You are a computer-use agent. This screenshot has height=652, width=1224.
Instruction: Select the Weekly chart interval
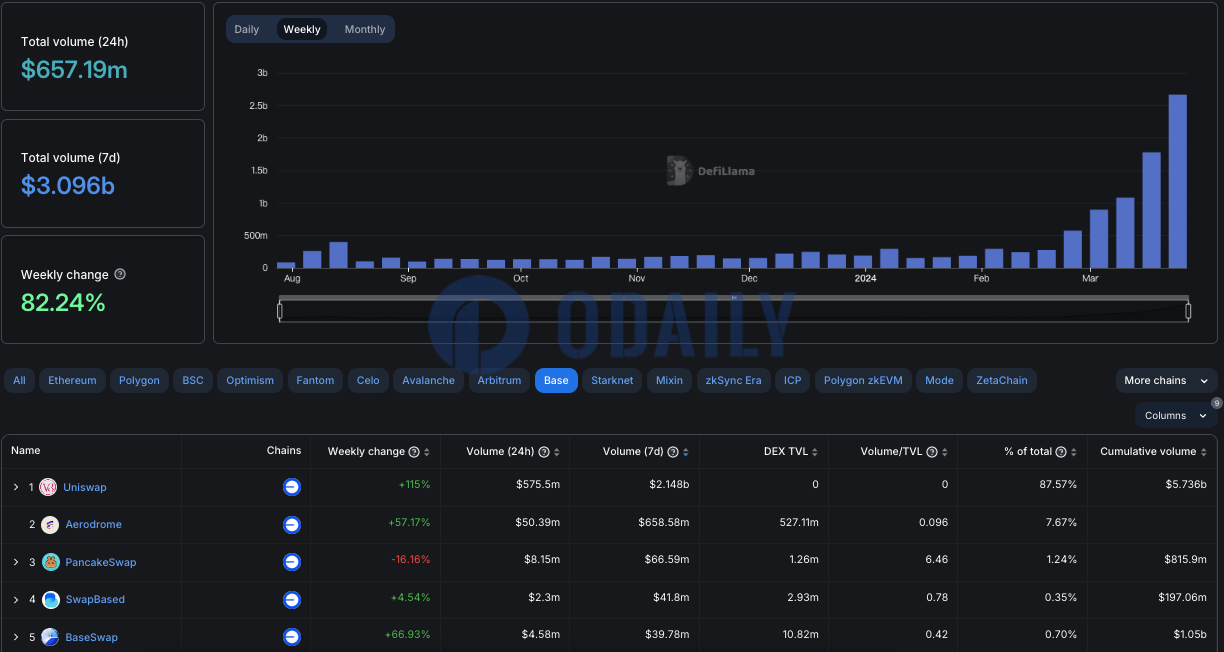pos(302,29)
